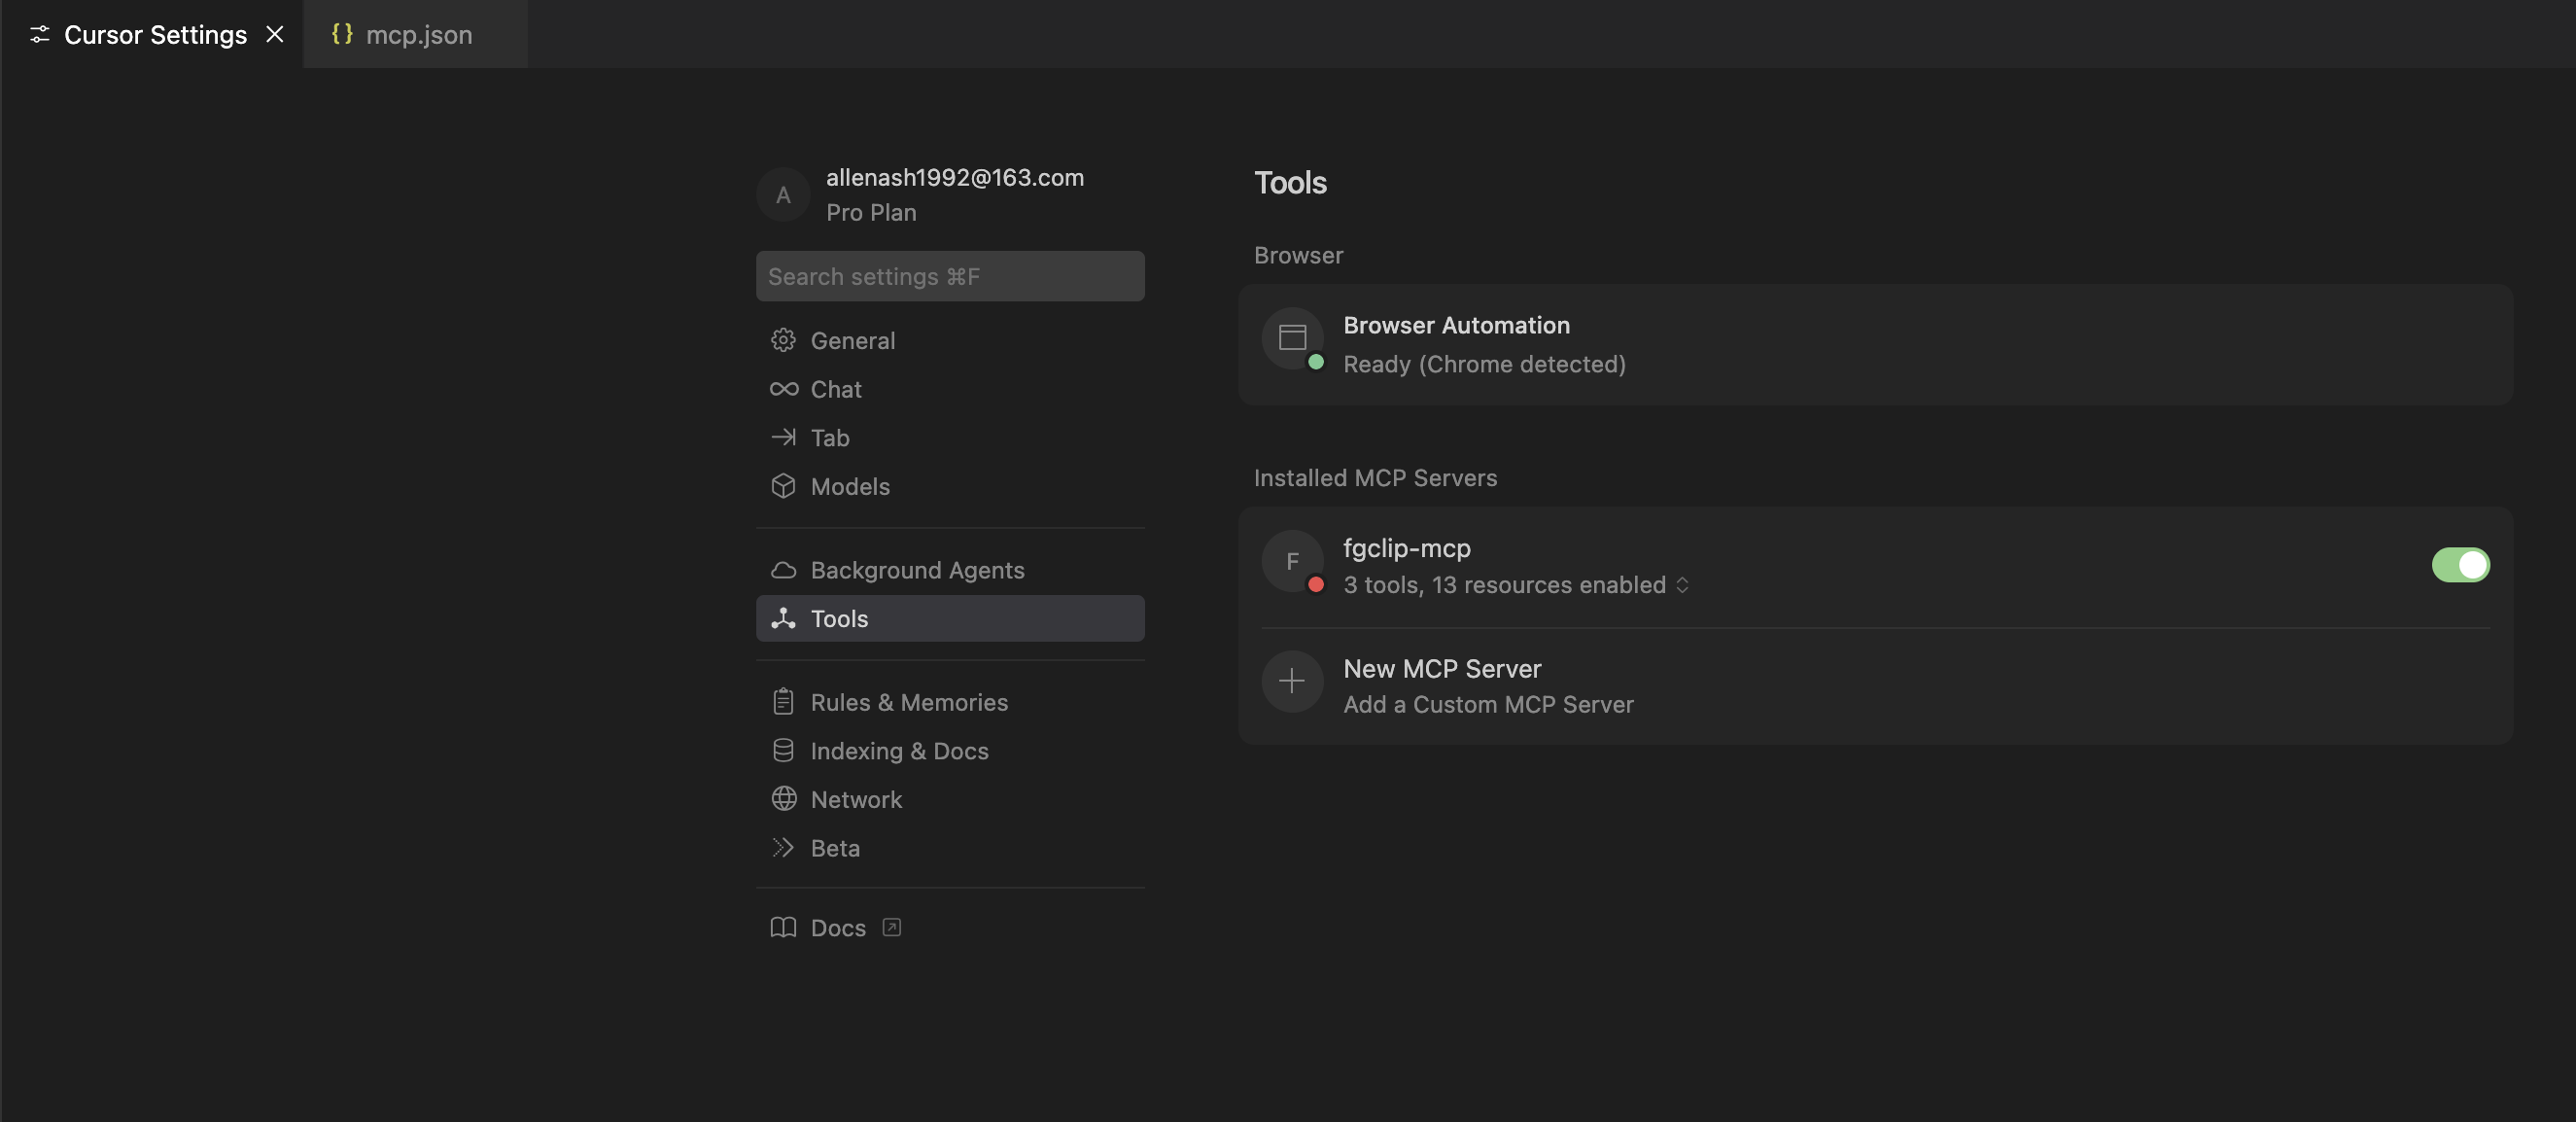2576x1122 pixels.
Task: Click the Add a Custom MCP Server text
Action: coord(1488,705)
